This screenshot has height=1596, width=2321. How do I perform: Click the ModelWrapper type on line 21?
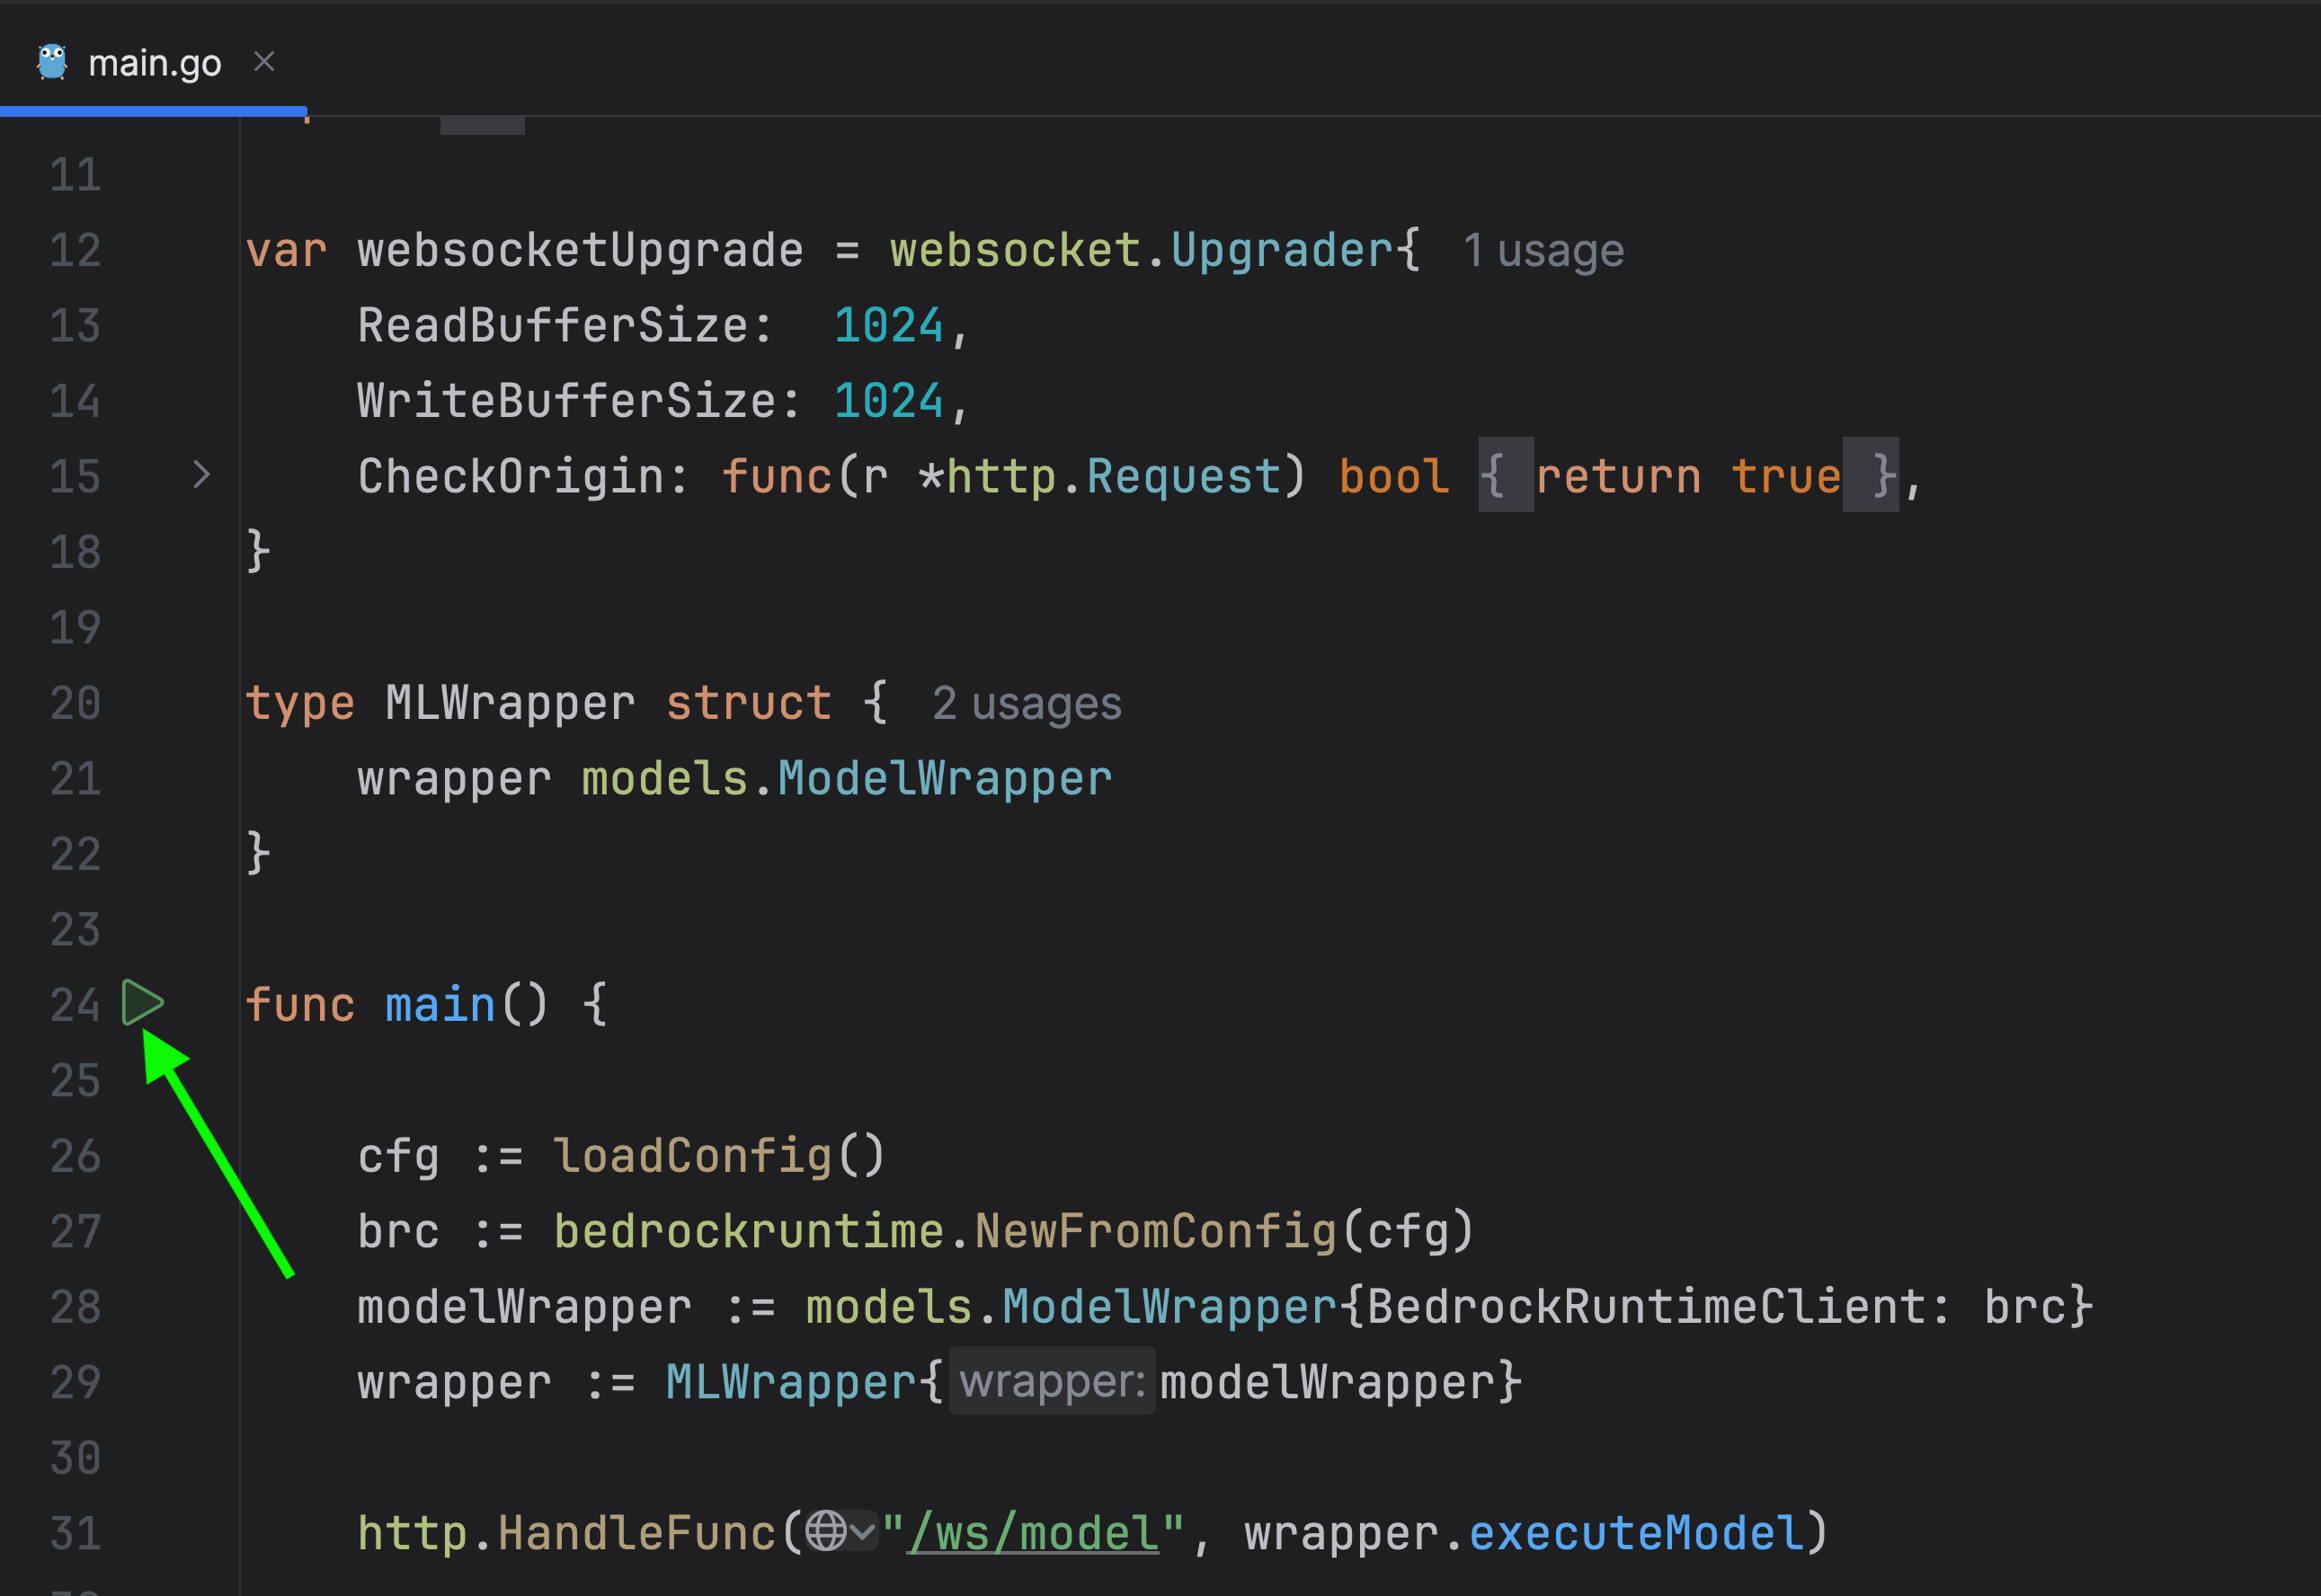[x=944, y=779]
